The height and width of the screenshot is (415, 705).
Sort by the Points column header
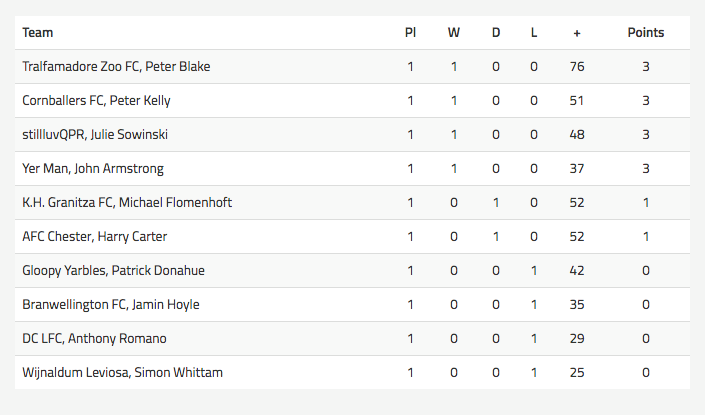(646, 33)
